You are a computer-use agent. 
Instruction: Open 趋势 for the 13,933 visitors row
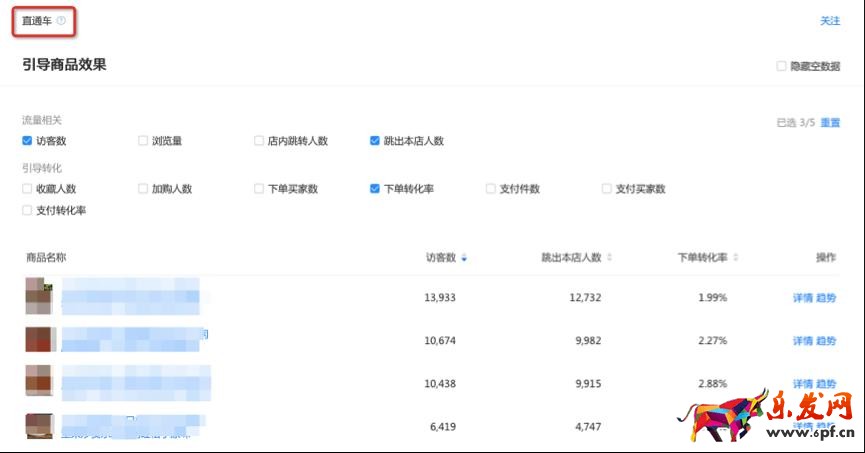826,298
